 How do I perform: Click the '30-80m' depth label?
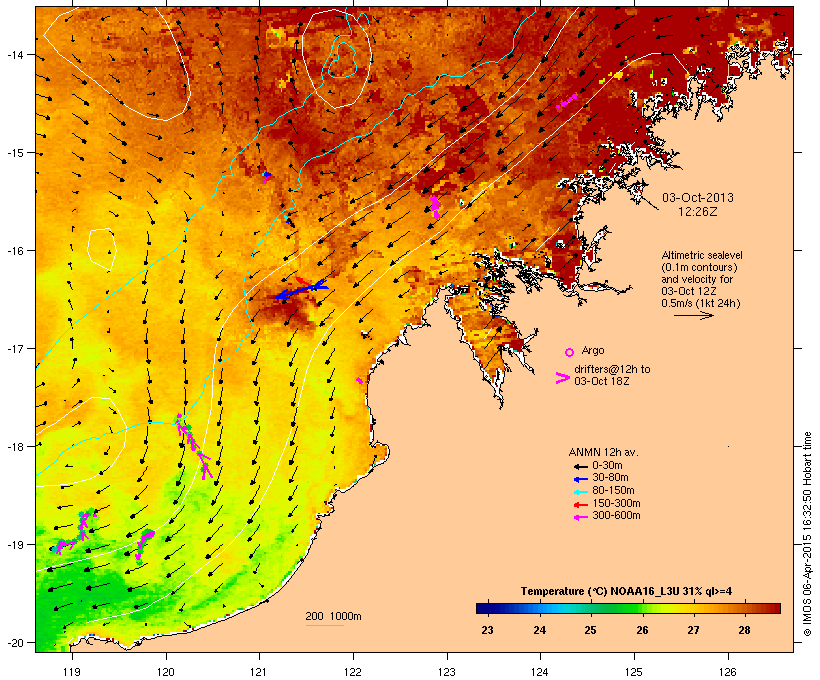pos(610,478)
